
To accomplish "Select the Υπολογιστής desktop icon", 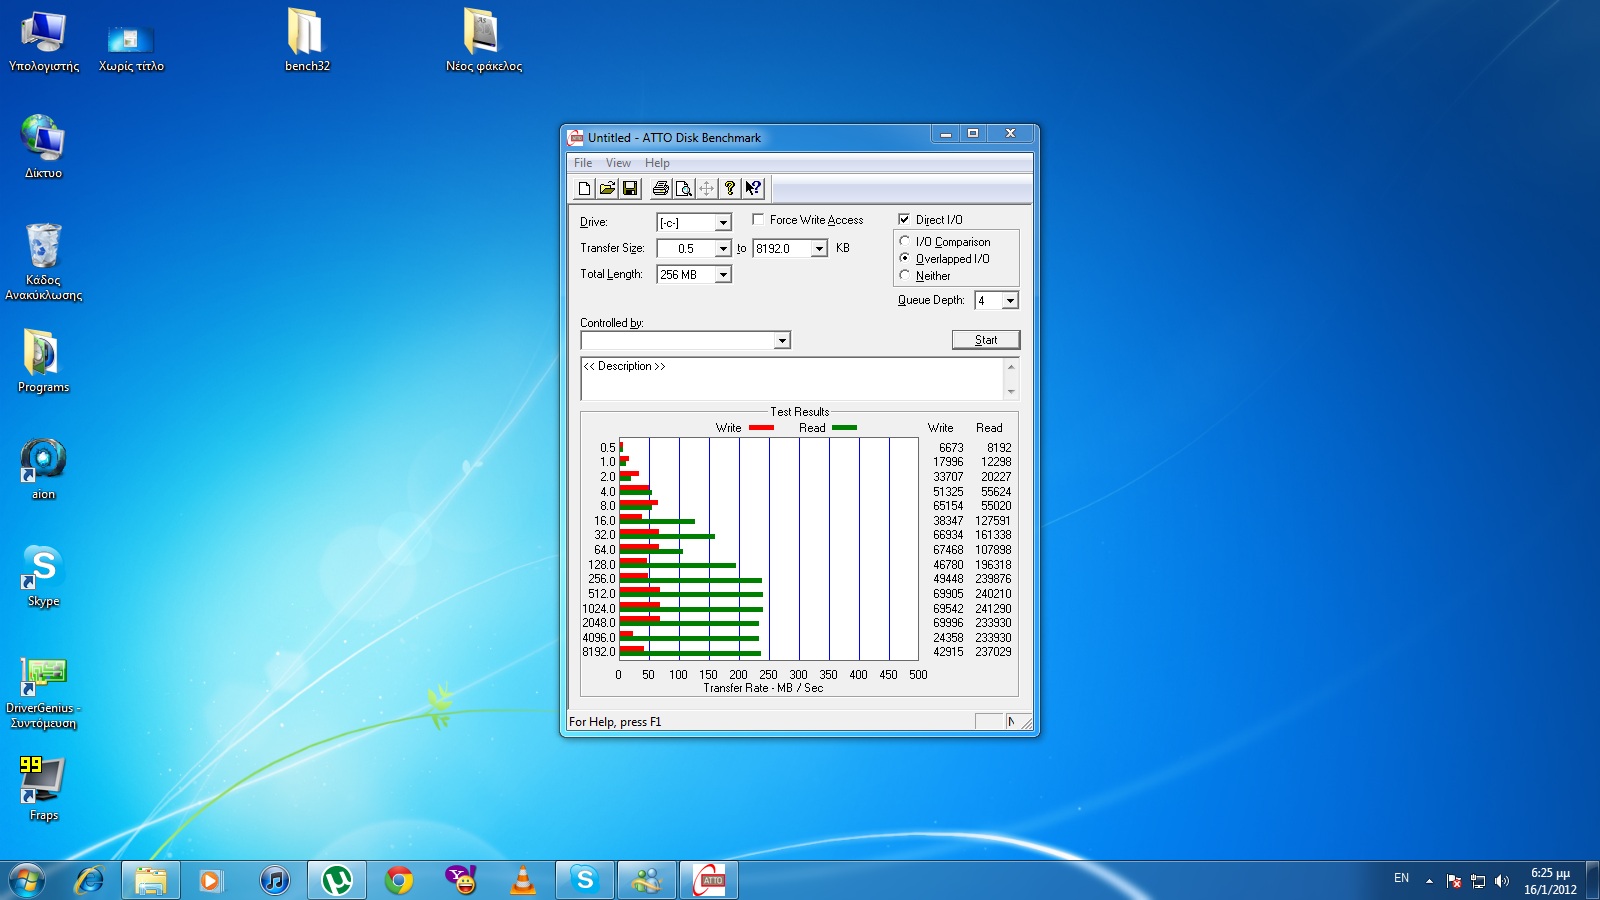I will click(44, 42).
